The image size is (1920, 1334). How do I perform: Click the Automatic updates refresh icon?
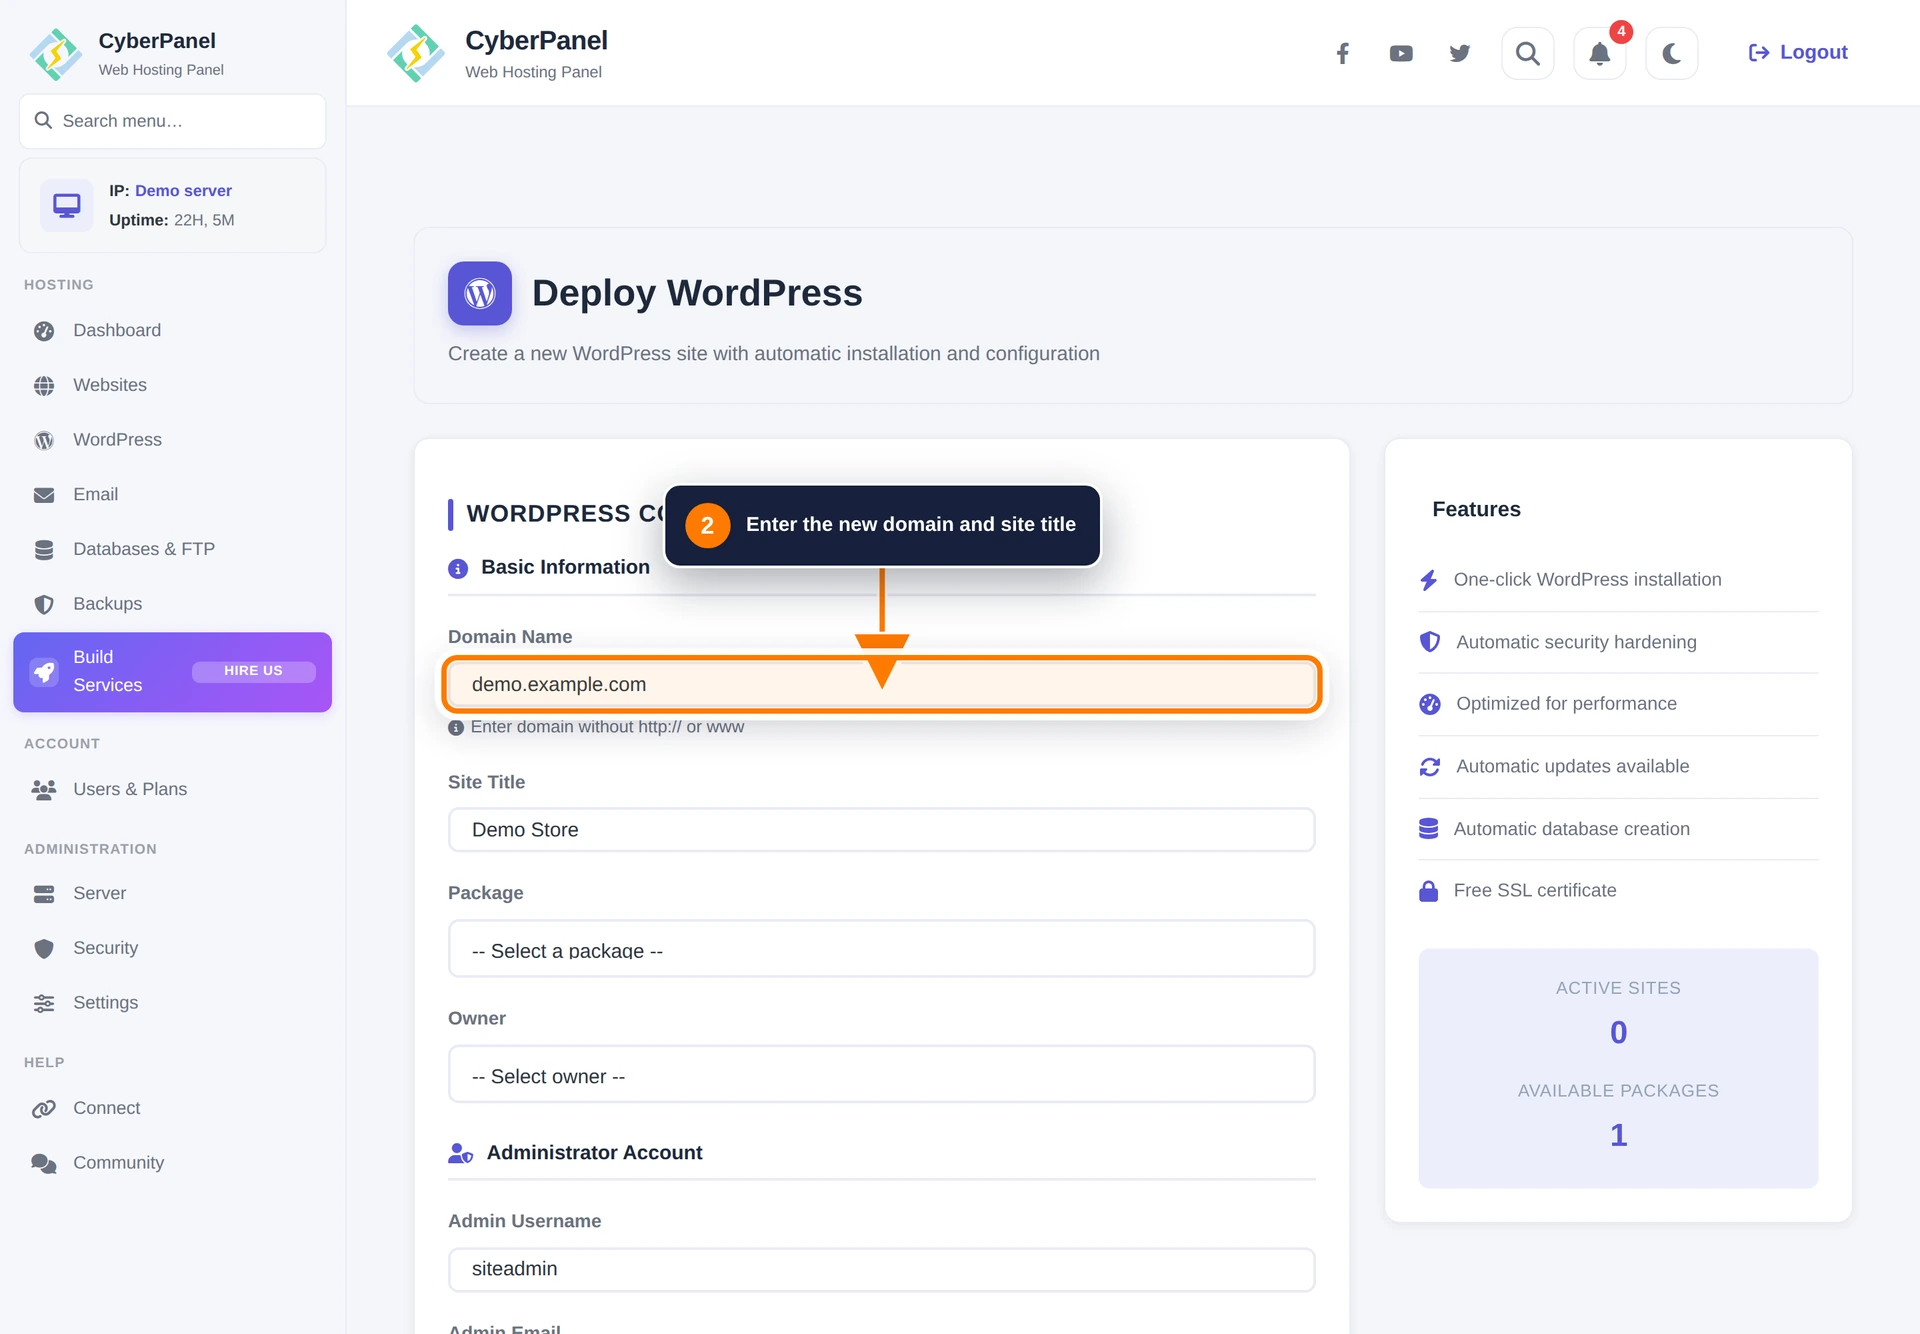click(x=1430, y=767)
